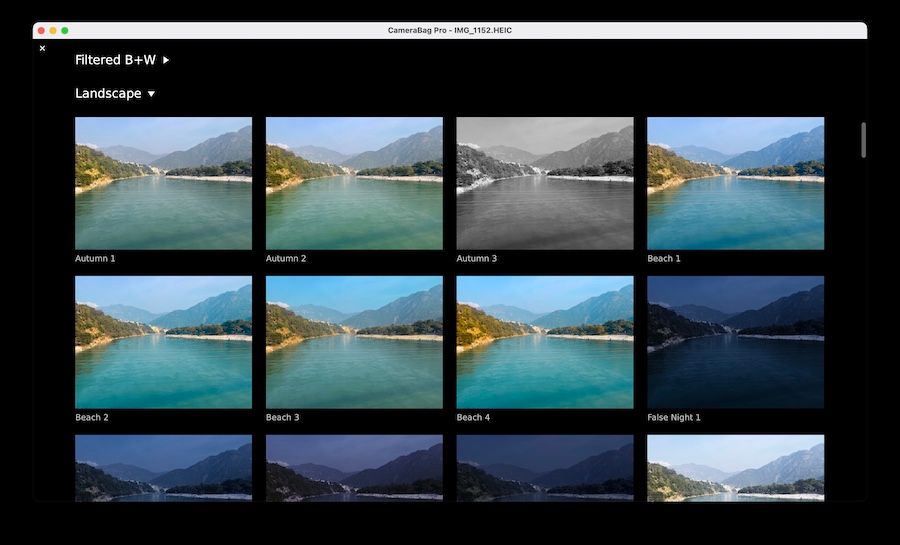
Task: Pick the Beach 1 filter preview
Action: coord(735,183)
